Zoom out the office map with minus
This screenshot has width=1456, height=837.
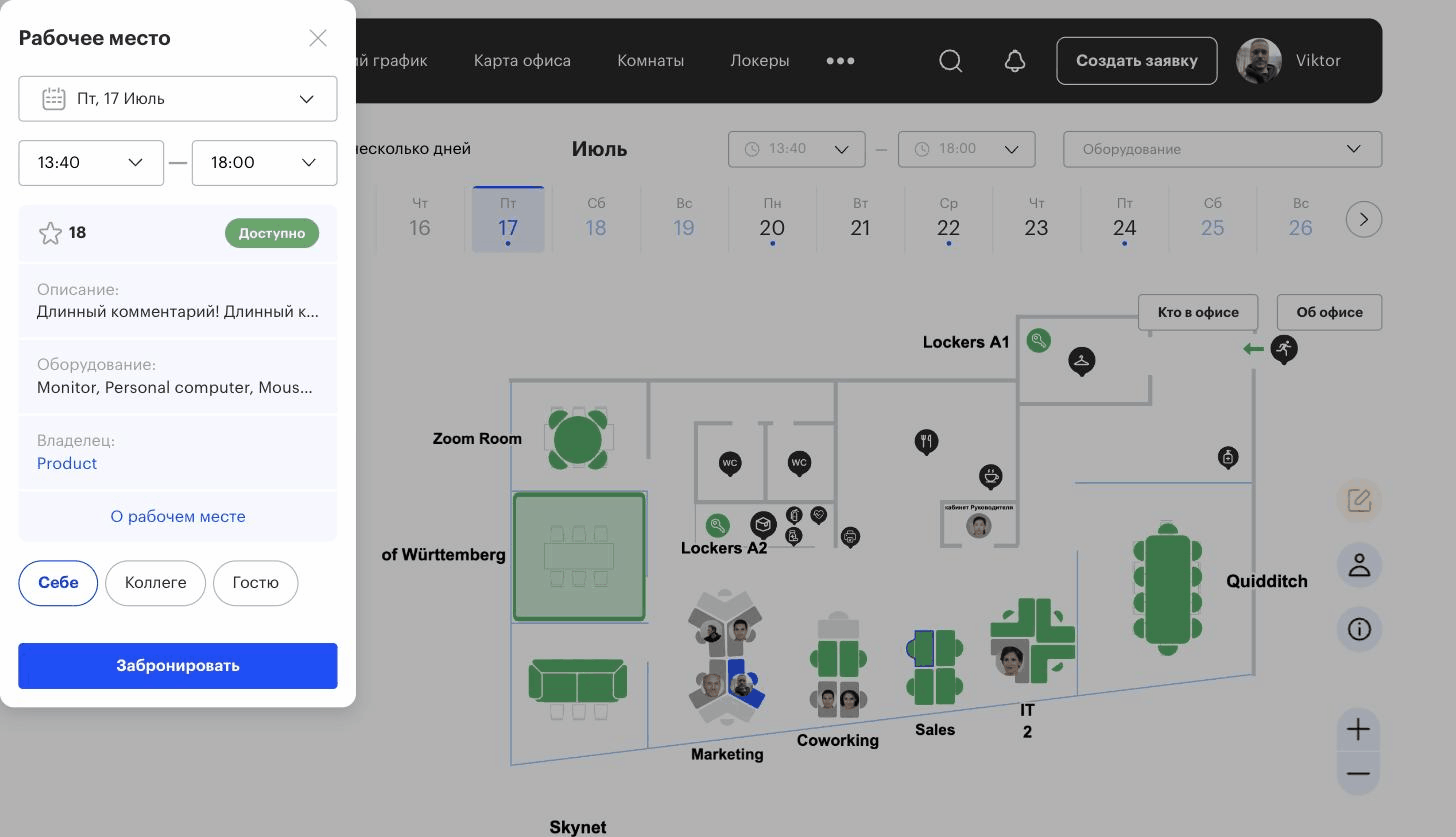1358,773
